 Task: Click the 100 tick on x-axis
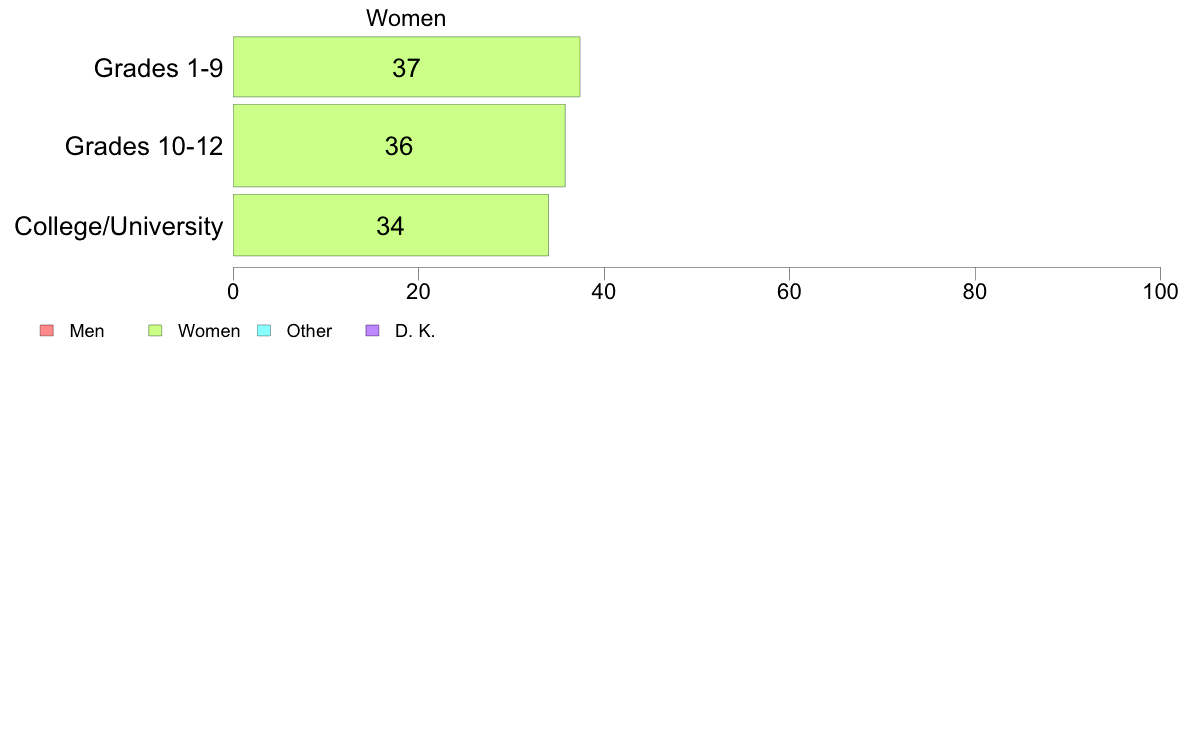tap(1160, 292)
